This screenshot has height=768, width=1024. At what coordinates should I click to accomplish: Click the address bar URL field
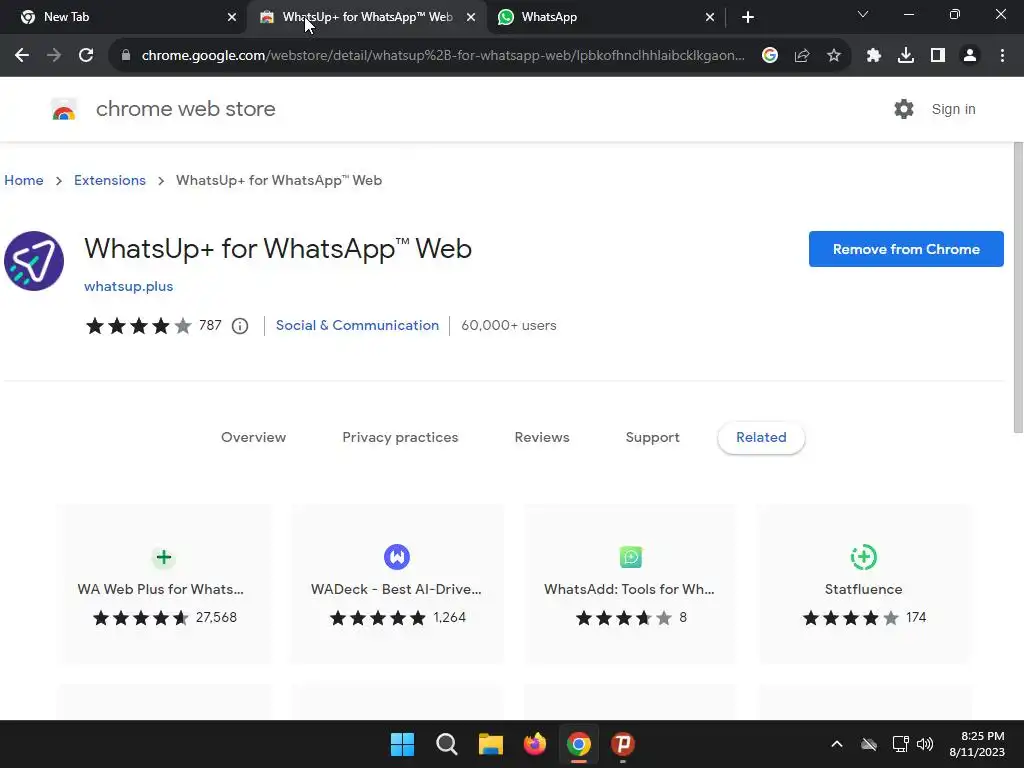click(x=443, y=56)
